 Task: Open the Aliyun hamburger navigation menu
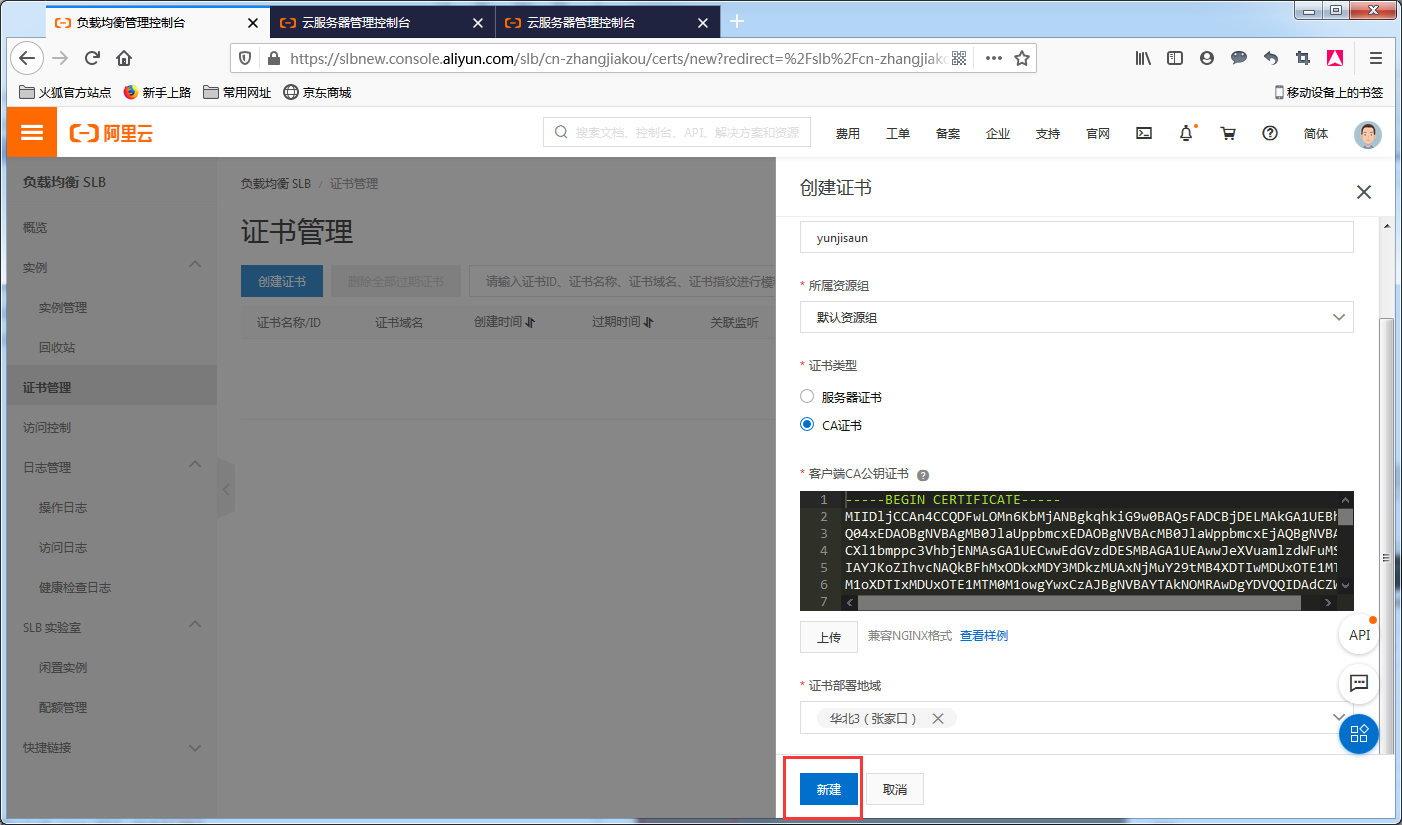(x=32, y=133)
